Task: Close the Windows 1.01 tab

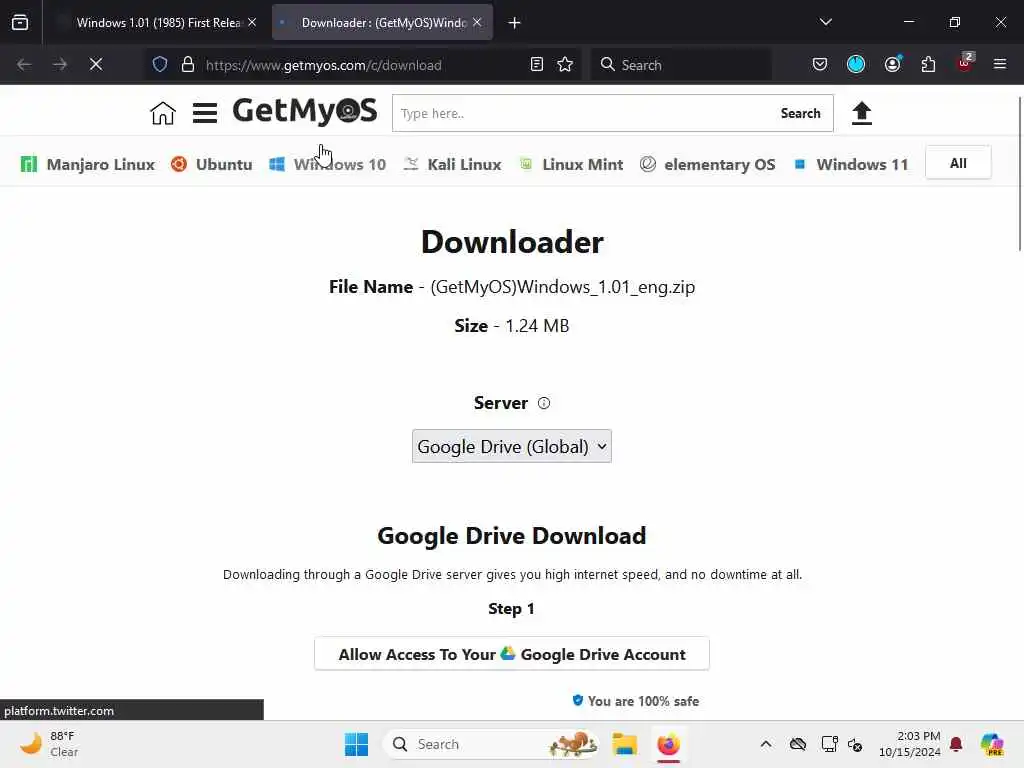Action: tap(252, 22)
